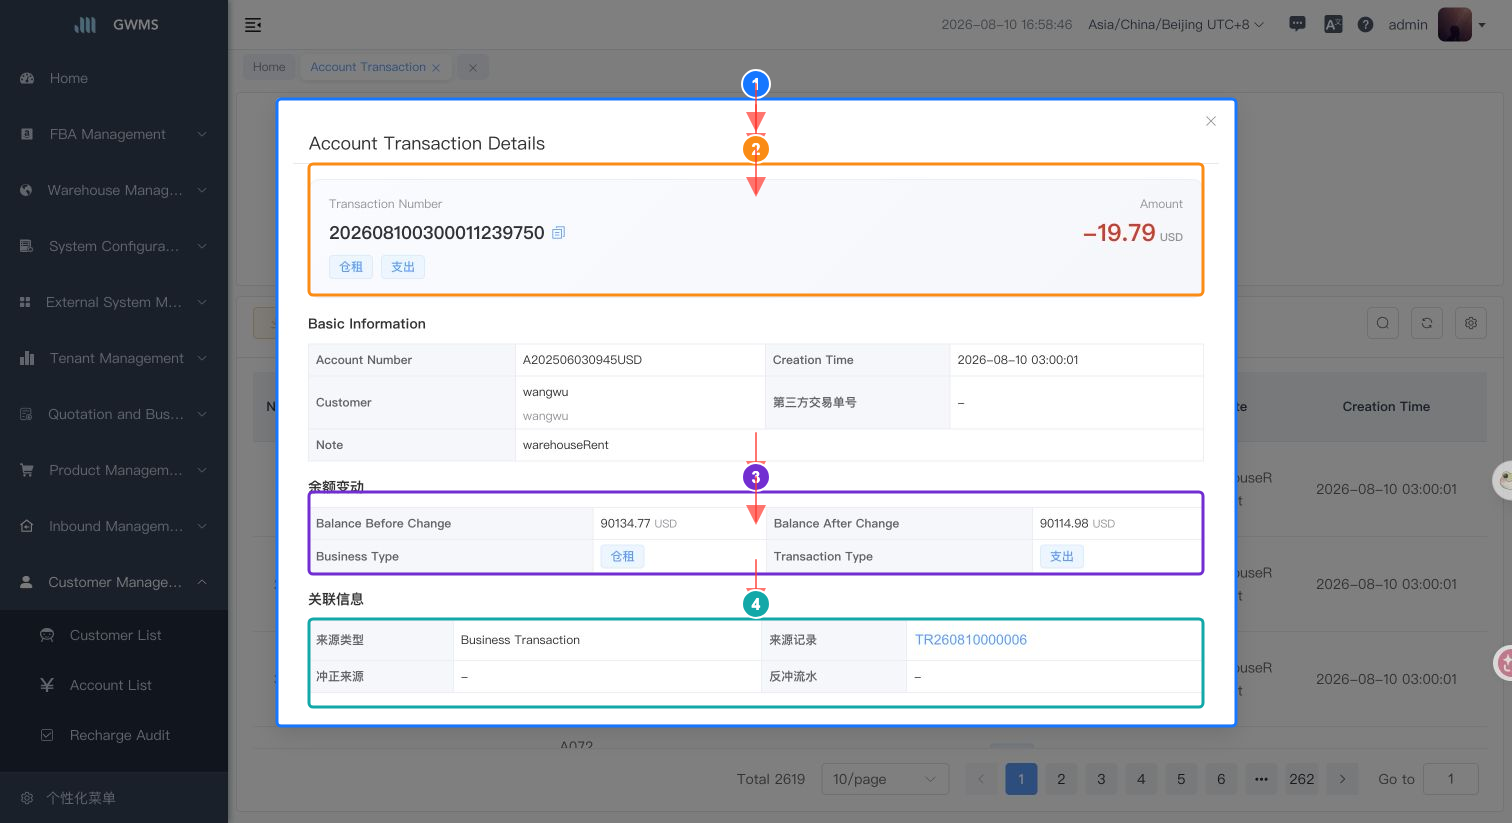The width and height of the screenshot is (1512, 823).
Task: Expand FBA Management menu
Action: coord(114,134)
